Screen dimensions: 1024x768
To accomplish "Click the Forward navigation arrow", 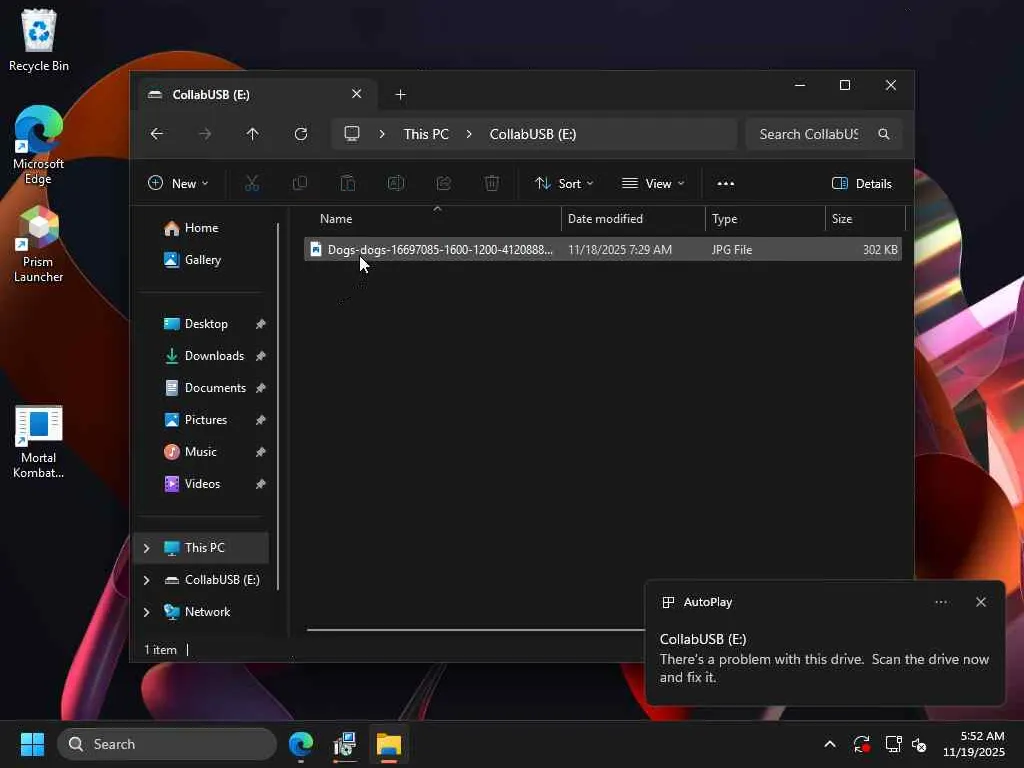I will click(205, 134).
